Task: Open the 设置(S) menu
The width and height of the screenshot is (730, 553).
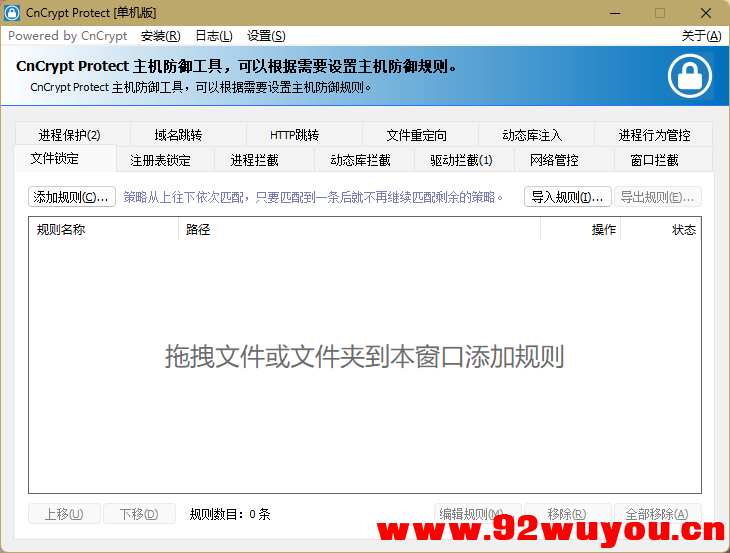Action: 265,36
